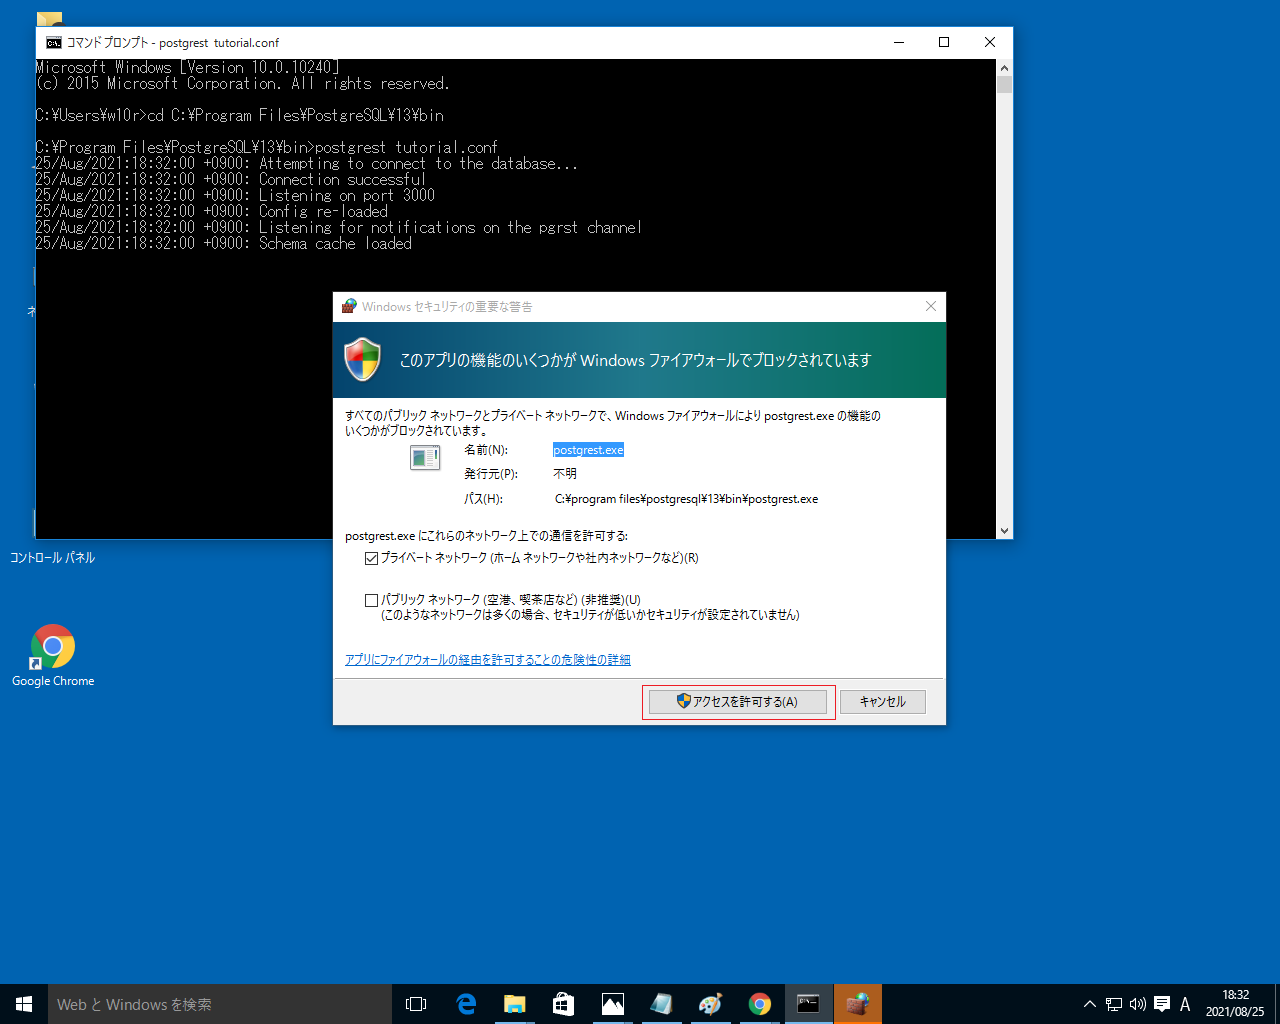The width and height of the screenshot is (1280, 1024).
Task: Open Task View from taskbar
Action: pyautogui.click(x=416, y=1004)
